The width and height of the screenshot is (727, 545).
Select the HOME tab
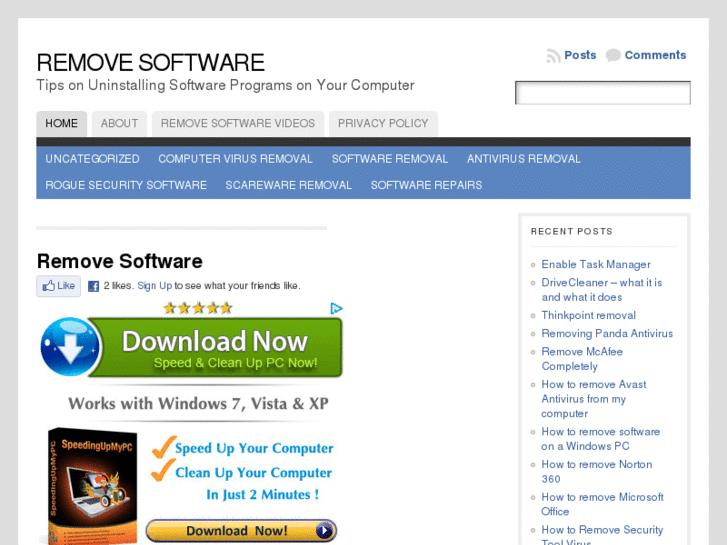pos(62,123)
